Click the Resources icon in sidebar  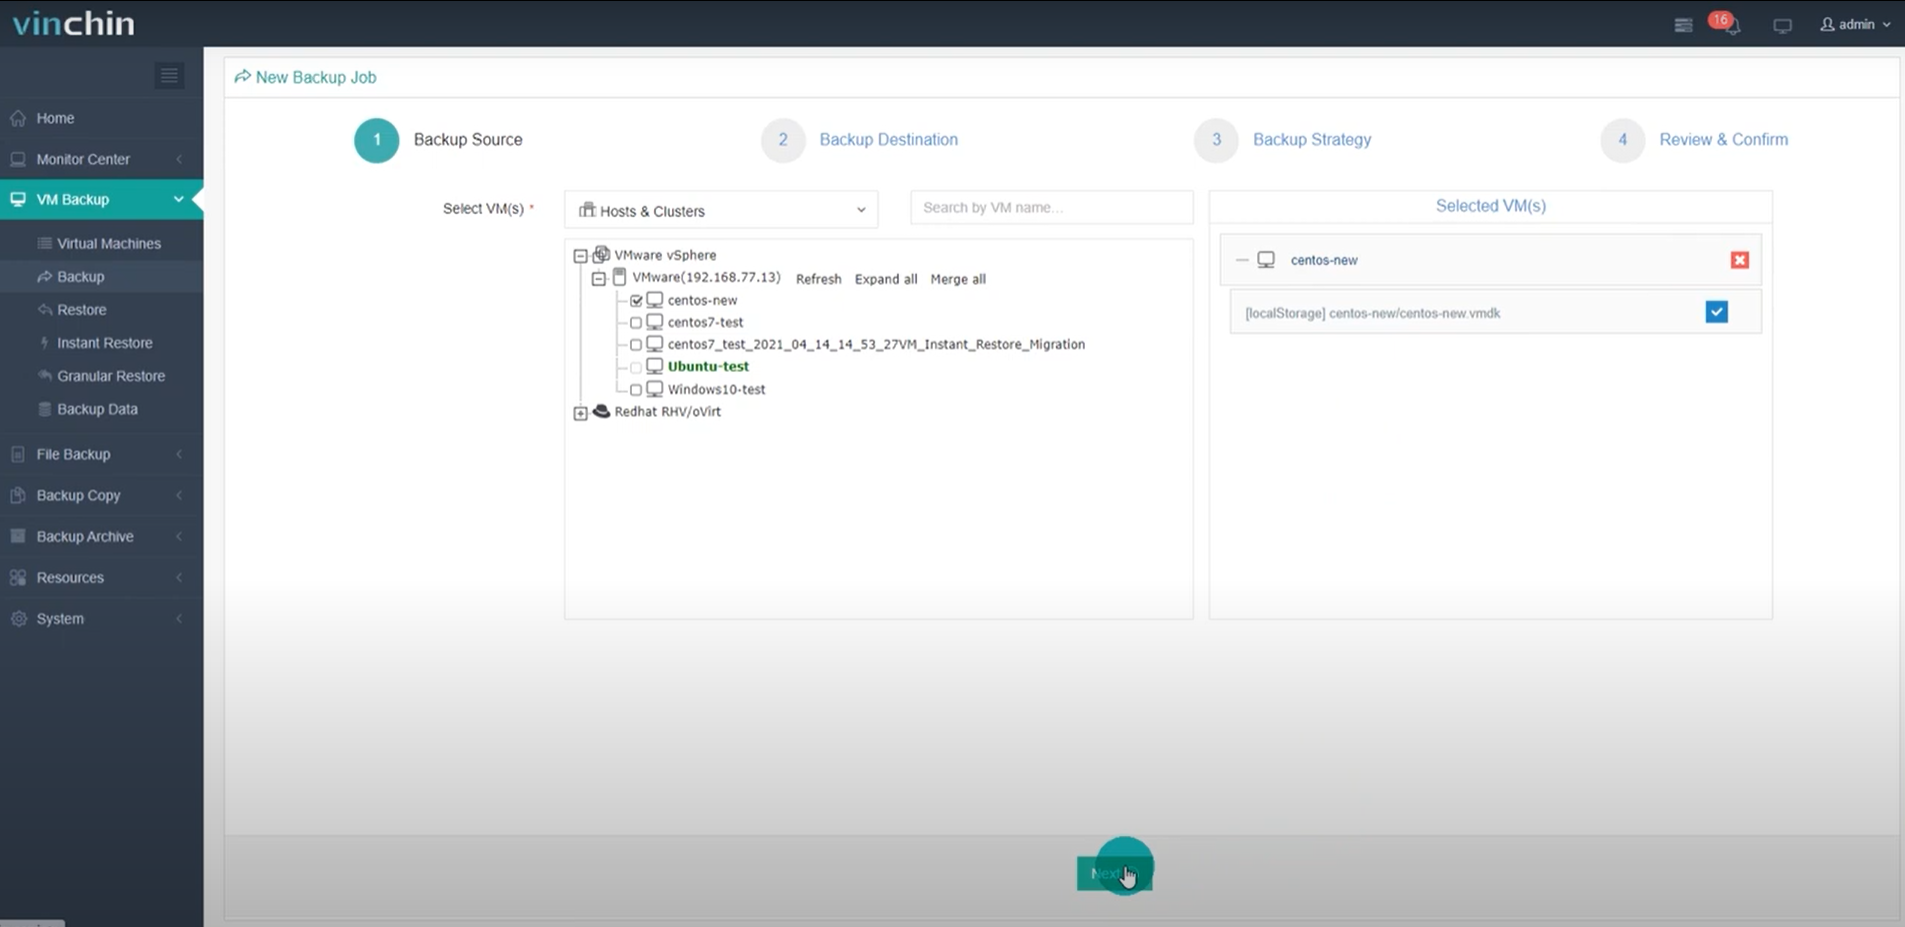tap(18, 578)
